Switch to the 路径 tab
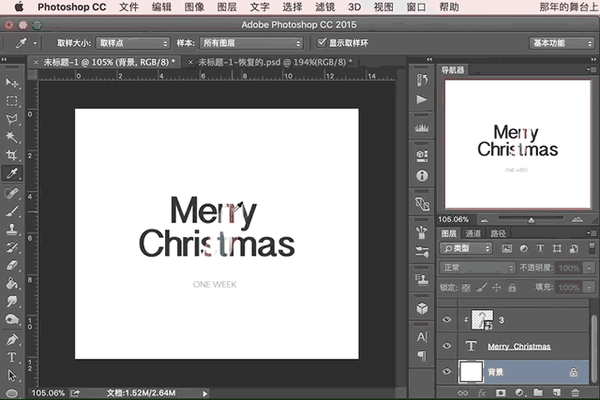The height and width of the screenshot is (400, 600). tap(498, 233)
